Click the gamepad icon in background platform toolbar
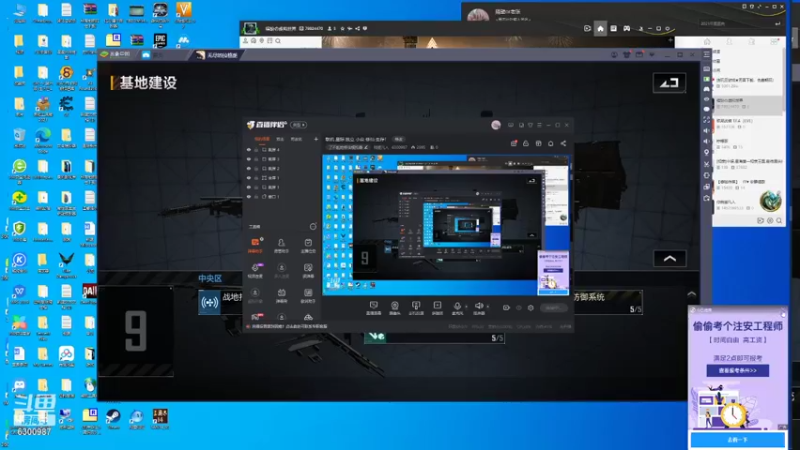The width and height of the screenshot is (800, 450). click(627, 29)
